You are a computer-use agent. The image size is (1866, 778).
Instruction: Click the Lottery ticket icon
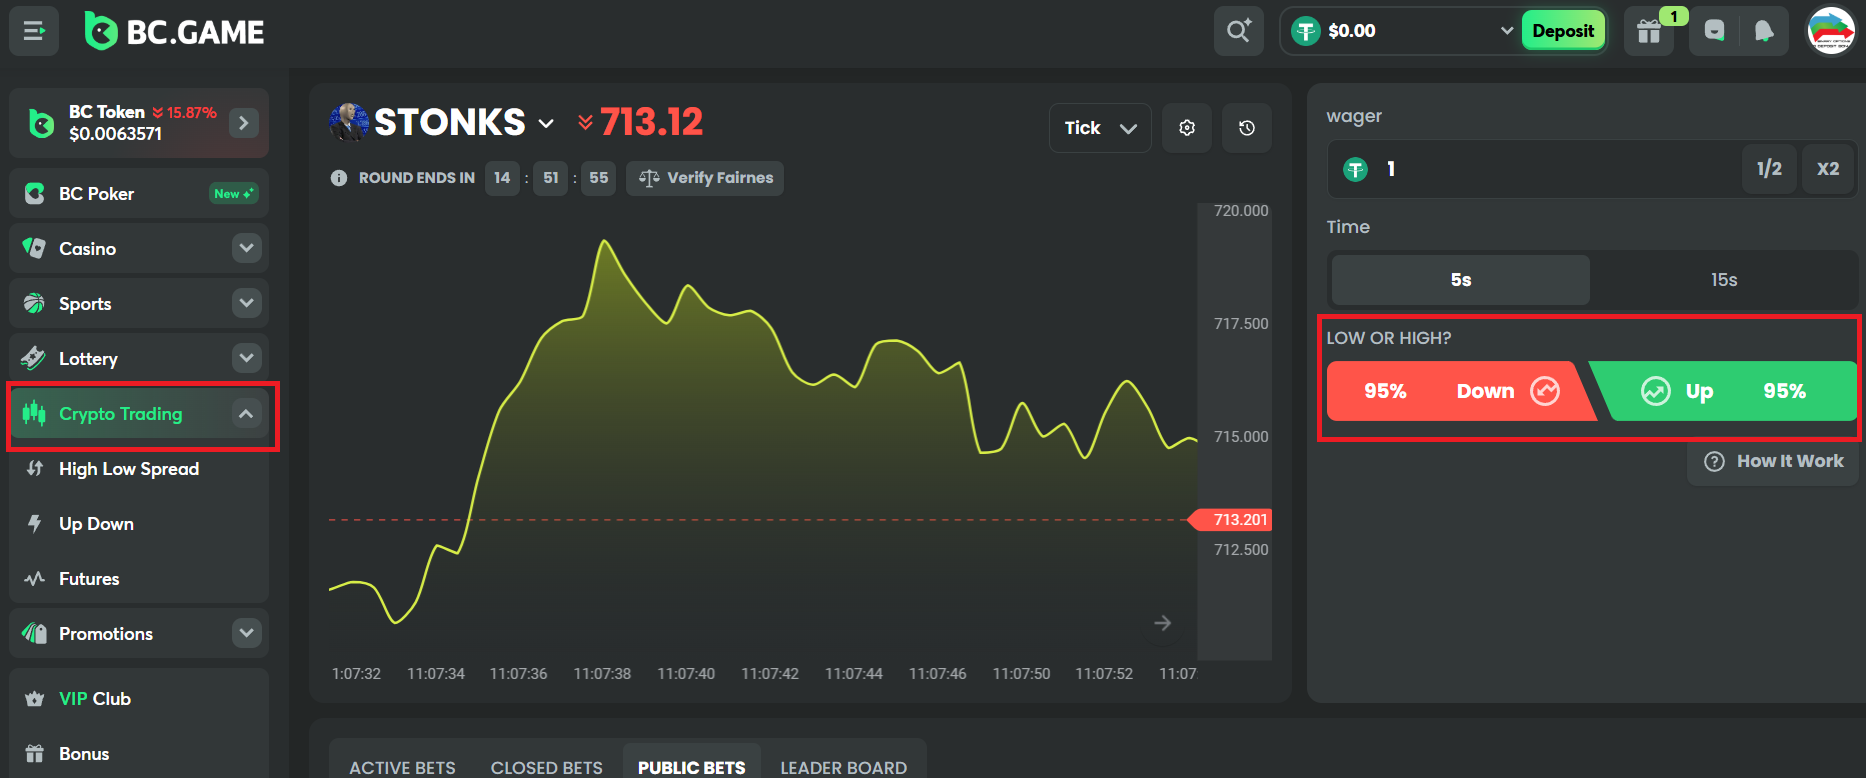click(x=33, y=358)
